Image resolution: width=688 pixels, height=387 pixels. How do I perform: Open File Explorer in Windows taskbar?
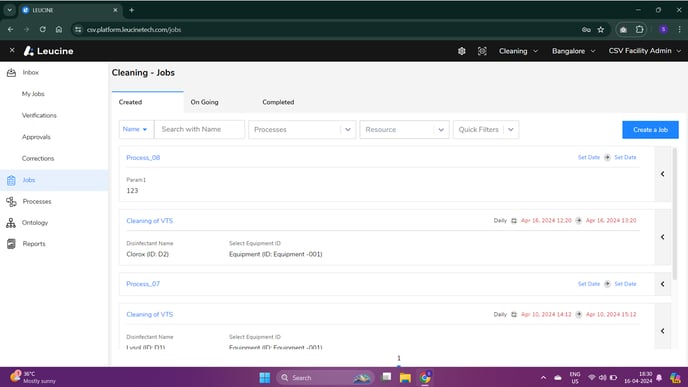[405, 378]
